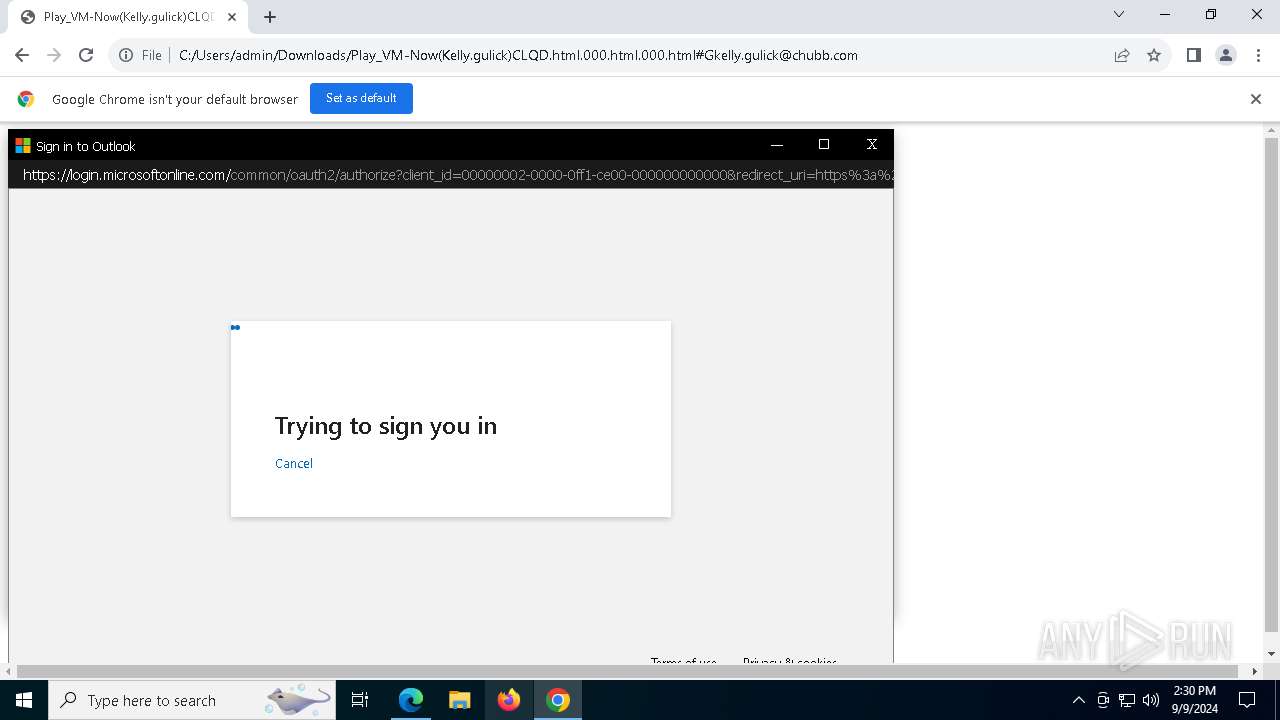
Task: Show hidden system tray icons
Action: [1078, 700]
